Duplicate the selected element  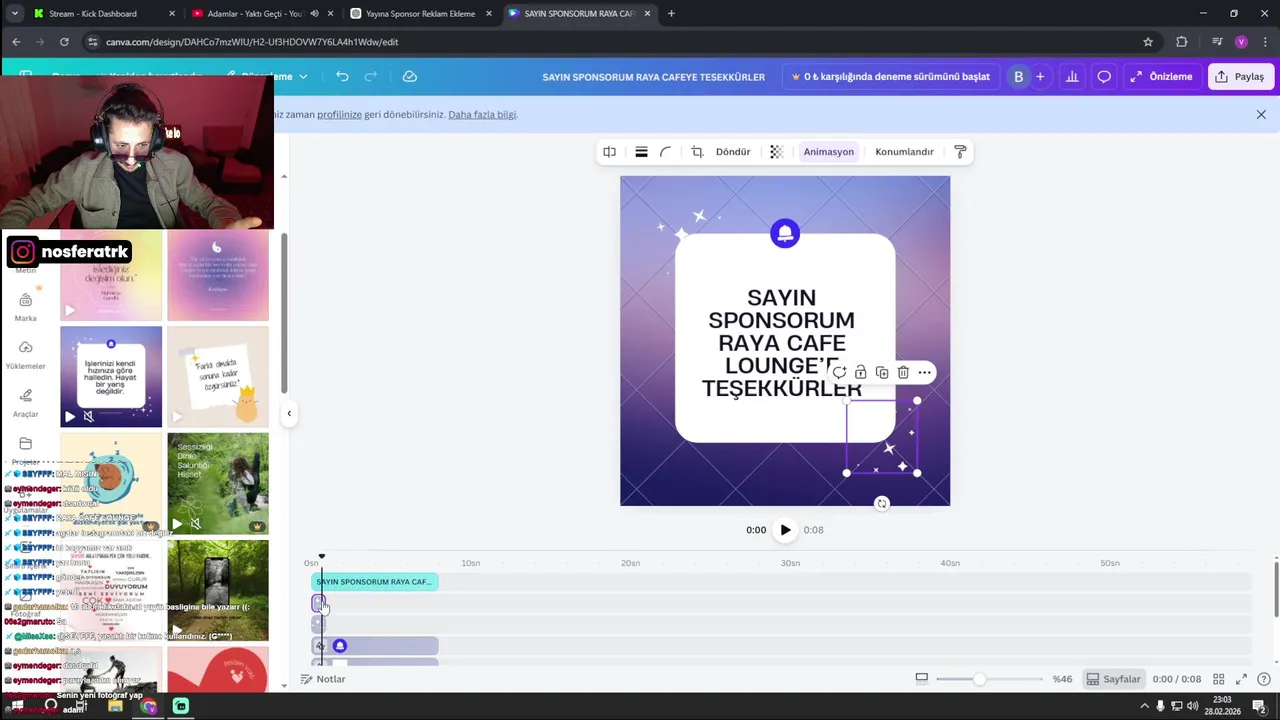[x=882, y=372]
